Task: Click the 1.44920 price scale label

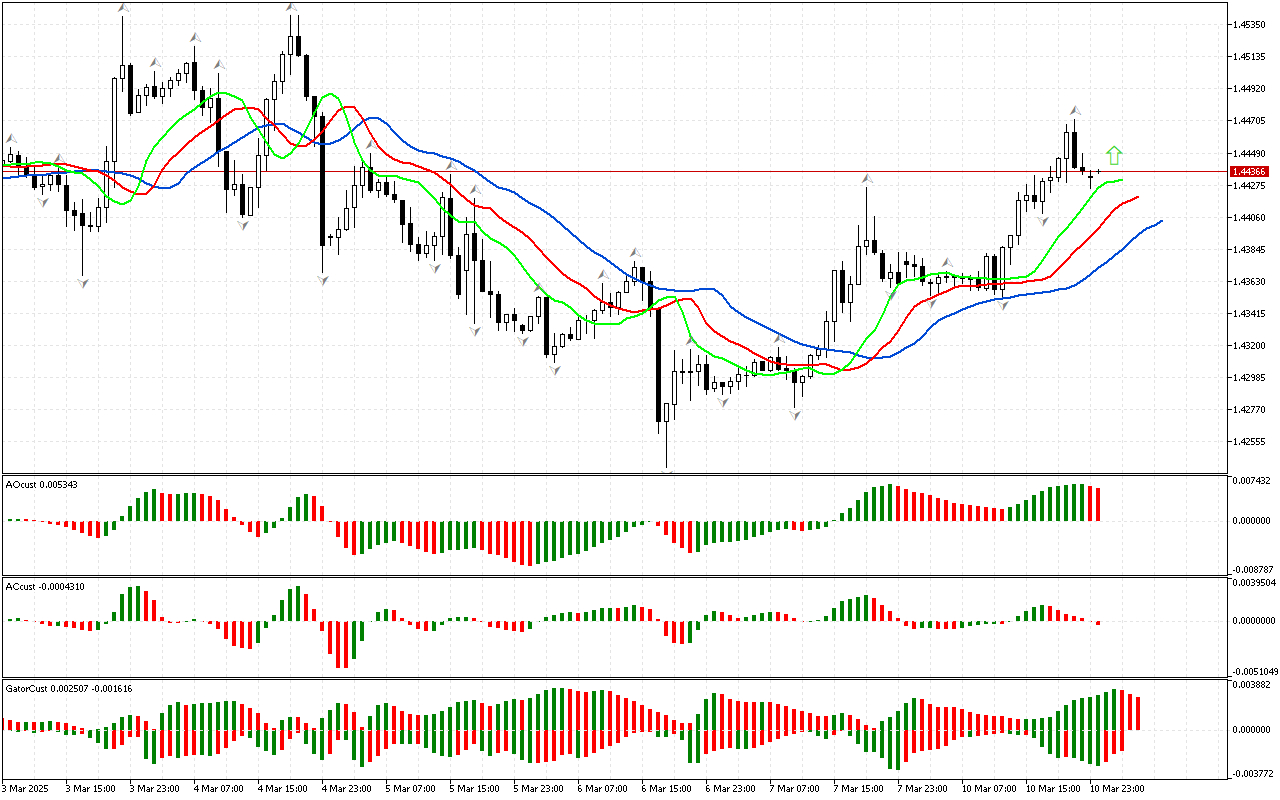Action: (x=1250, y=89)
